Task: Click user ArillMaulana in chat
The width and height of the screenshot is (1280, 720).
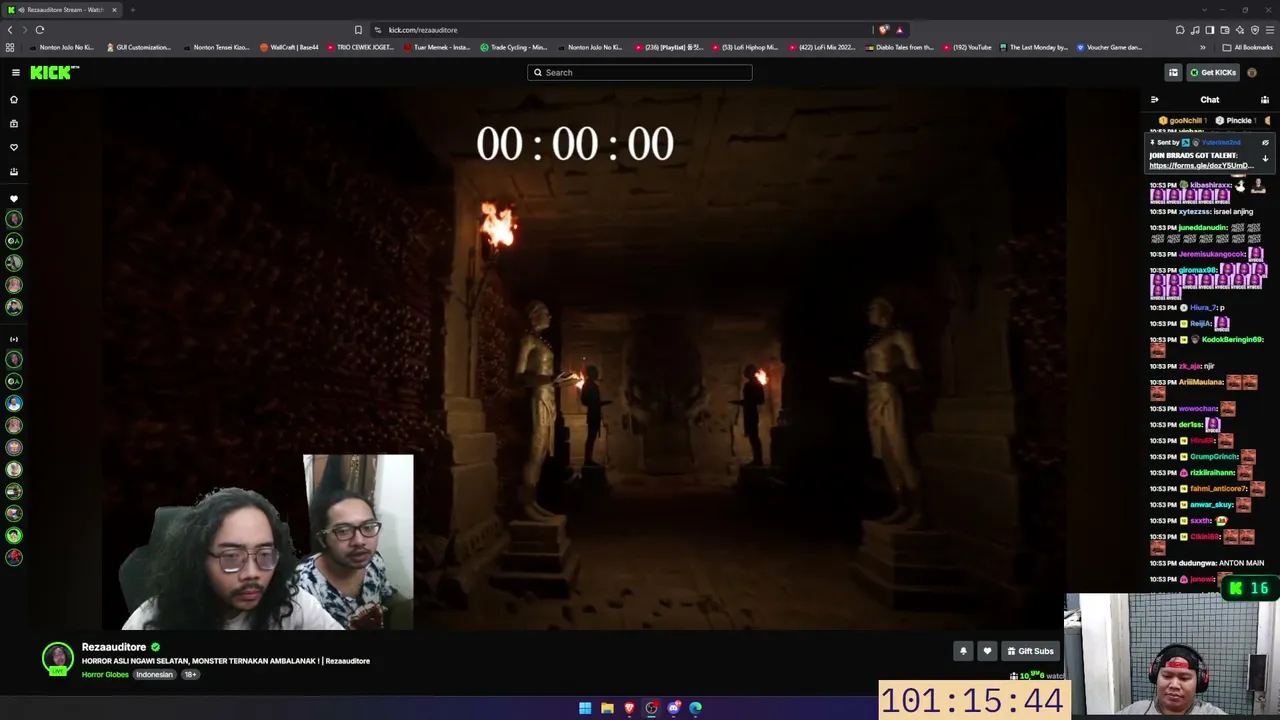Action: pyautogui.click(x=1200, y=382)
